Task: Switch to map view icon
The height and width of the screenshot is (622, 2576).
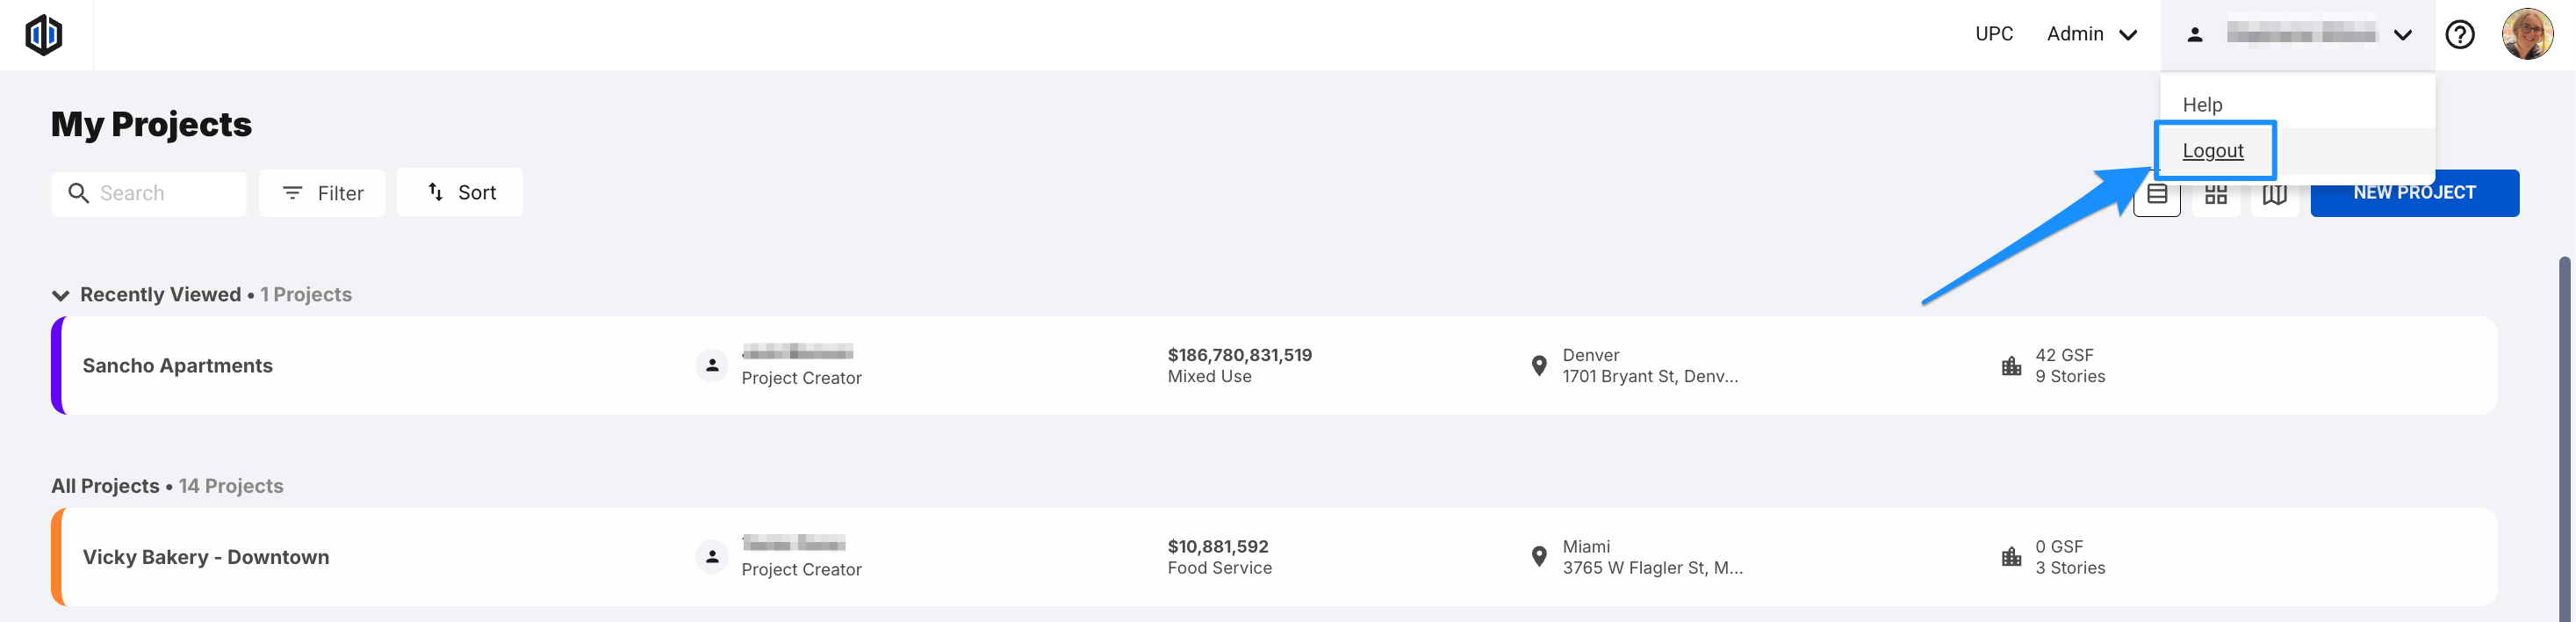Action: [2275, 194]
